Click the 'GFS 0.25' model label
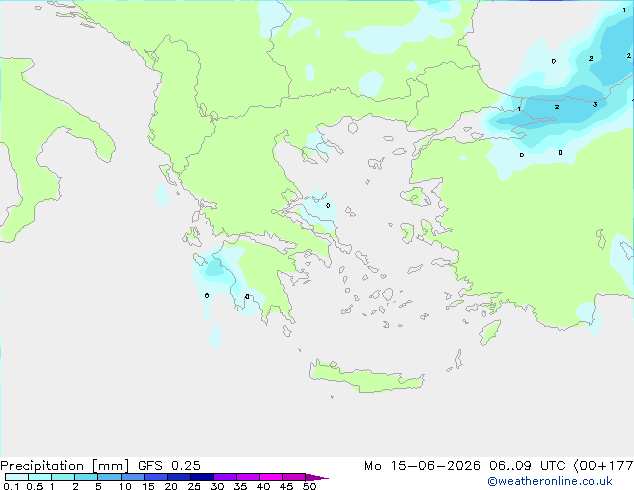 coord(169,466)
